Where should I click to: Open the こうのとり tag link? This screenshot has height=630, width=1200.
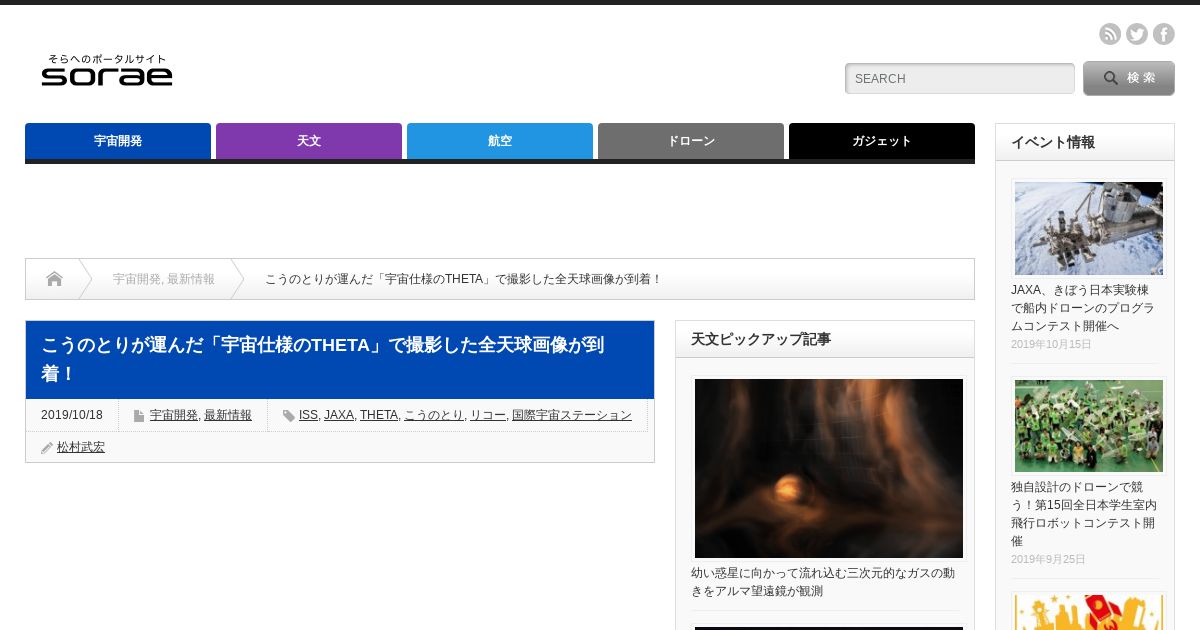434,415
